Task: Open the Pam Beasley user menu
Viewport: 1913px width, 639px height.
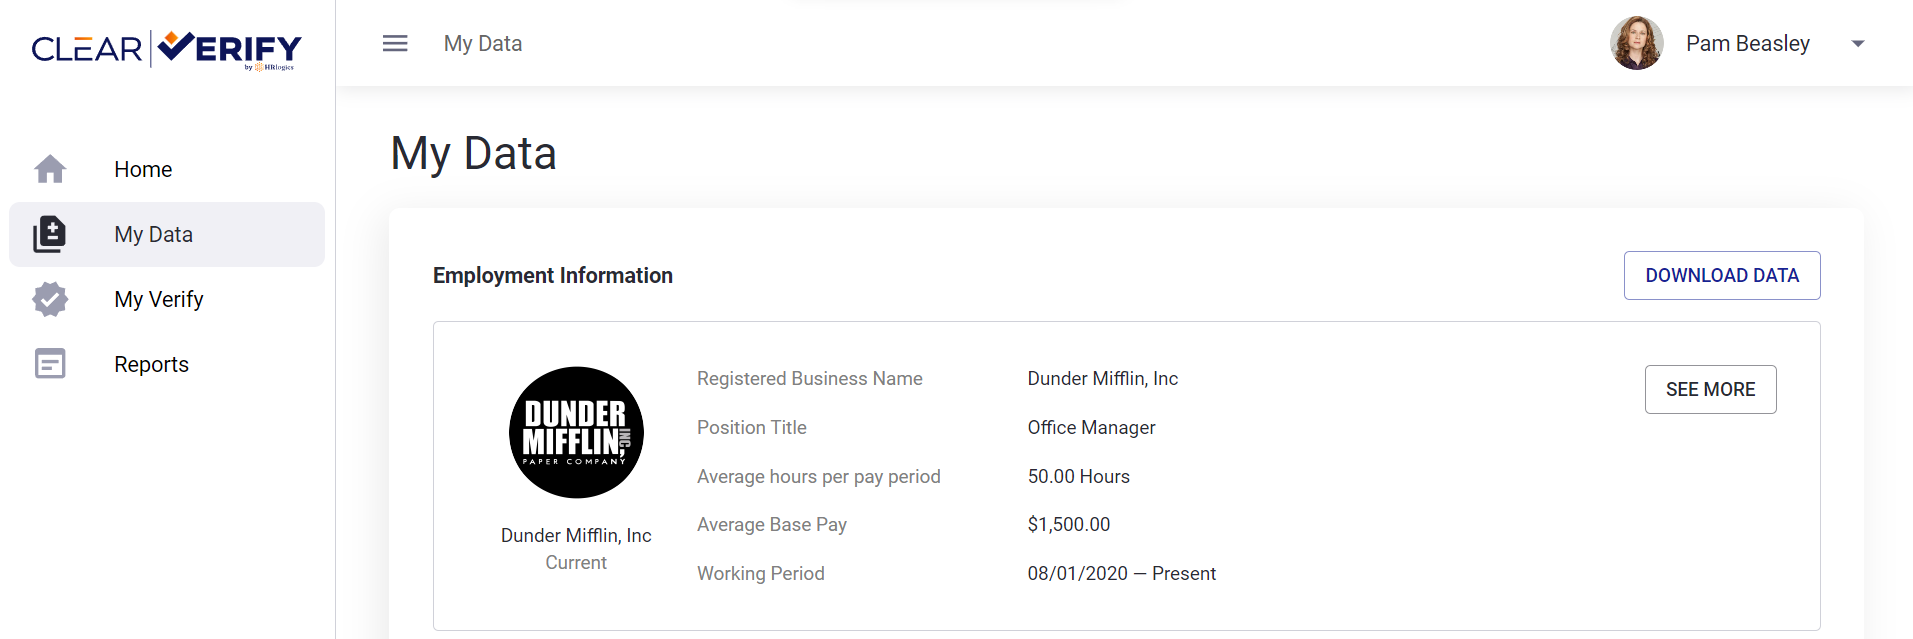Action: pos(1748,43)
